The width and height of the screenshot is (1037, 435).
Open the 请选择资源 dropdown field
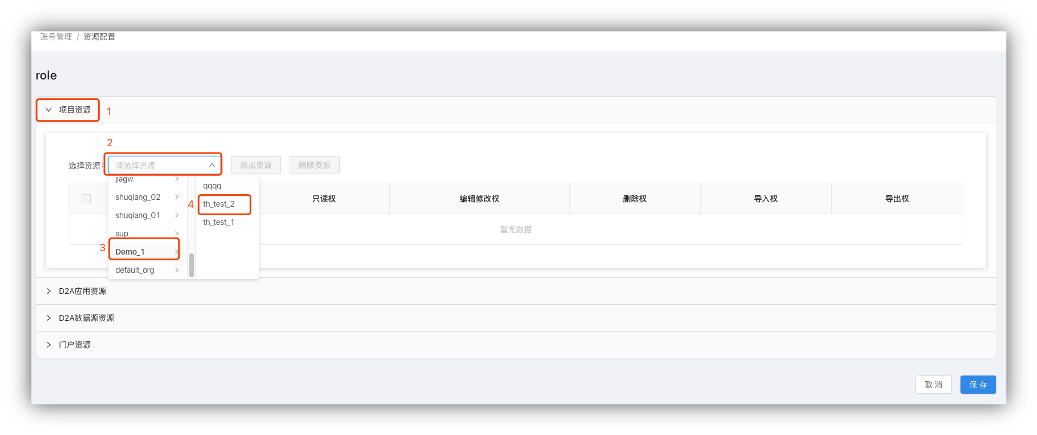[155, 165]
